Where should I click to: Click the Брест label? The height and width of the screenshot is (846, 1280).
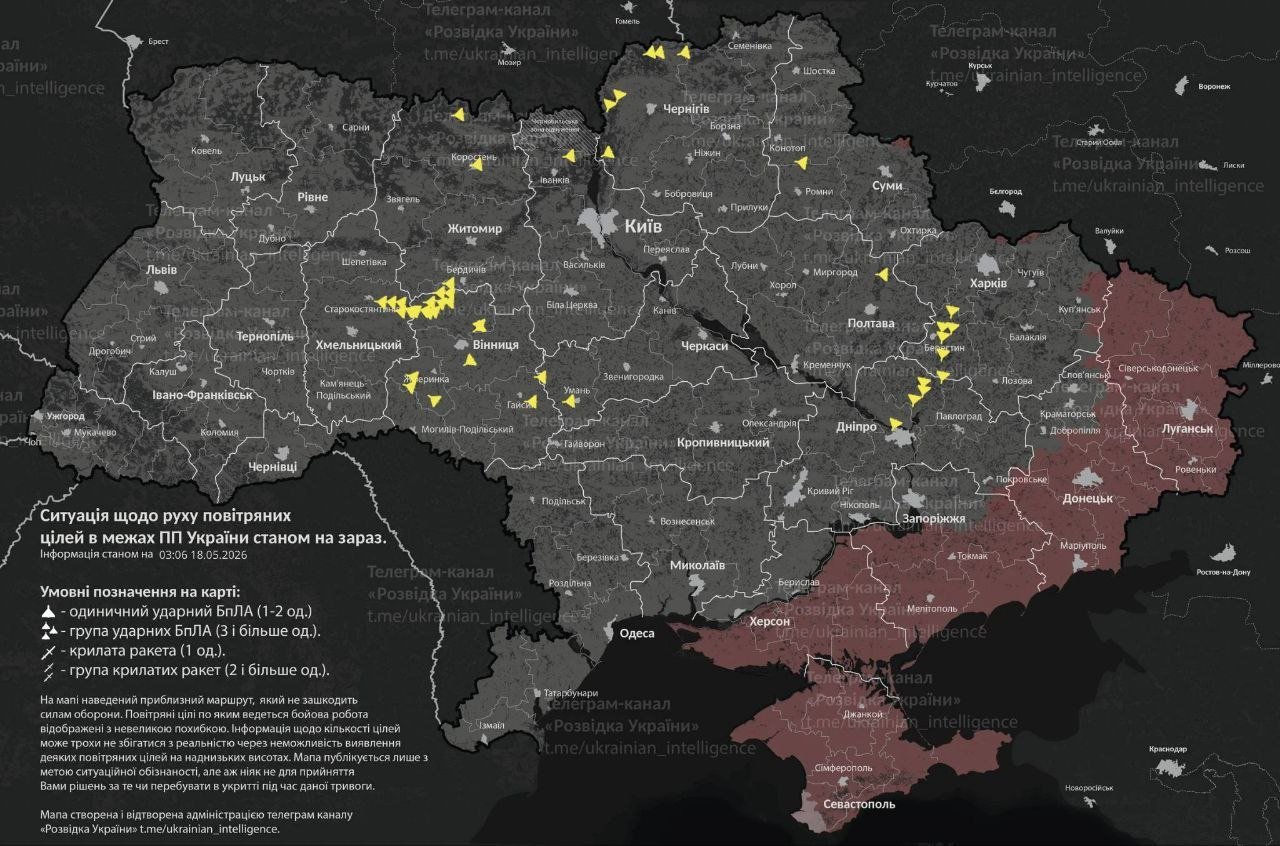pos(158,41)
